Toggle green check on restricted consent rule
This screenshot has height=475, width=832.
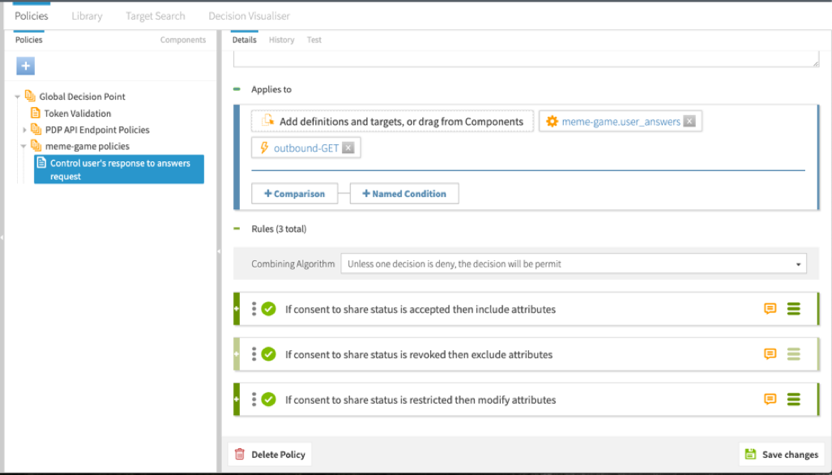point(269,399)
